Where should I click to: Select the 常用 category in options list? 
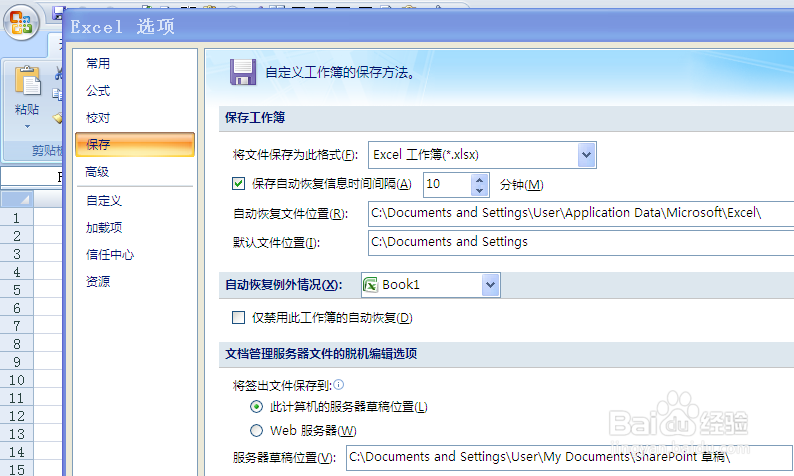[98, 63]
